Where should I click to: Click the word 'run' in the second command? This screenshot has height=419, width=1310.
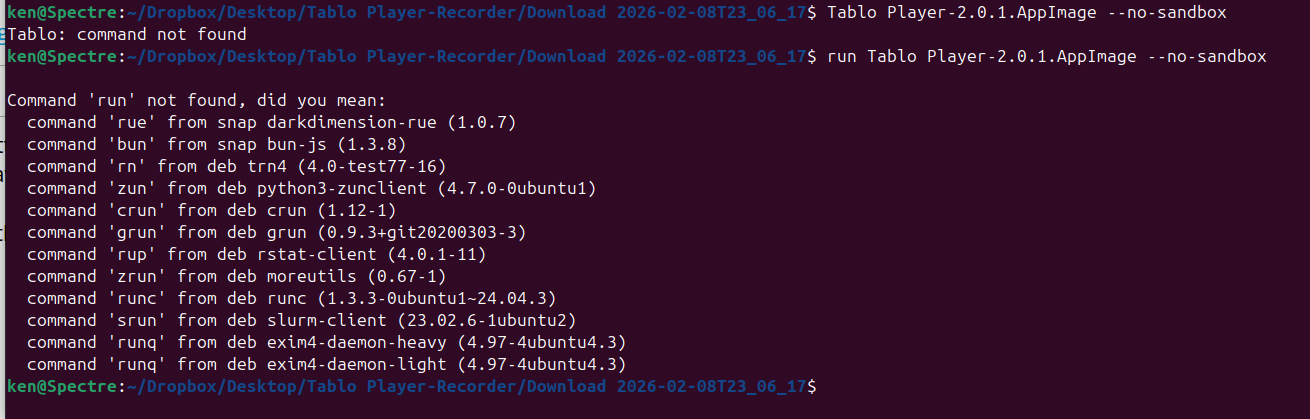coord(842,56)
